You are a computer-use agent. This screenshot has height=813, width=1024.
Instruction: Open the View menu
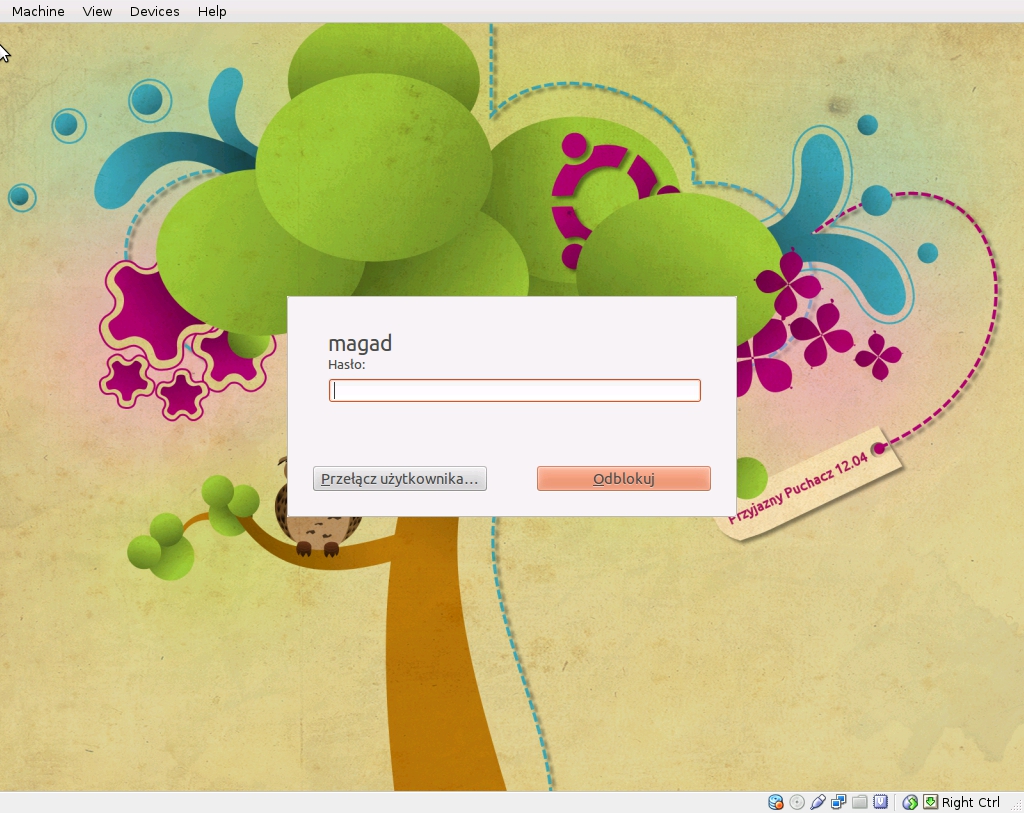pos(97,11)
